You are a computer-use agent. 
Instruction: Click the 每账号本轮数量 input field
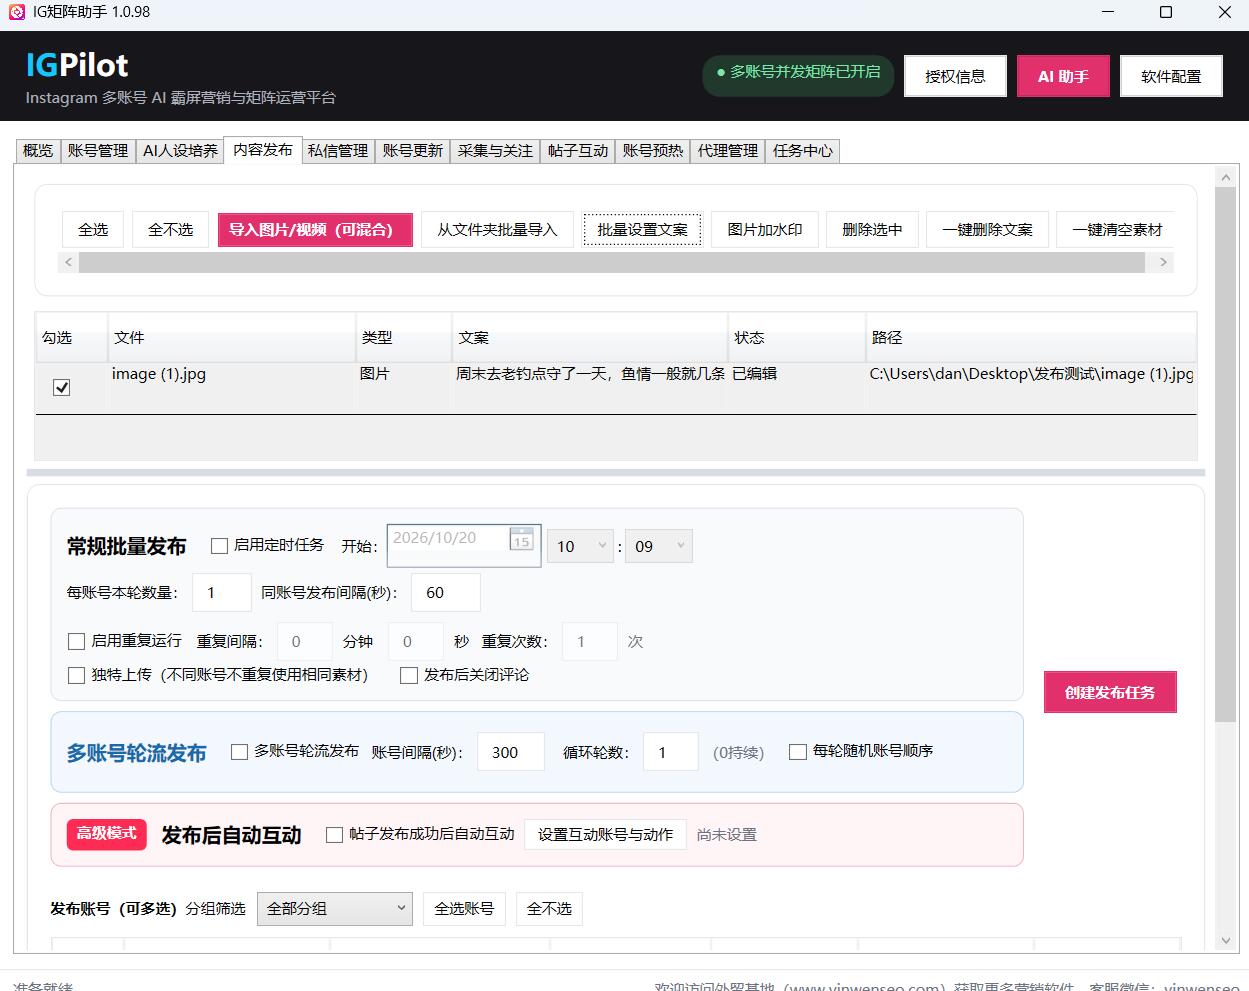pos(222,593)
